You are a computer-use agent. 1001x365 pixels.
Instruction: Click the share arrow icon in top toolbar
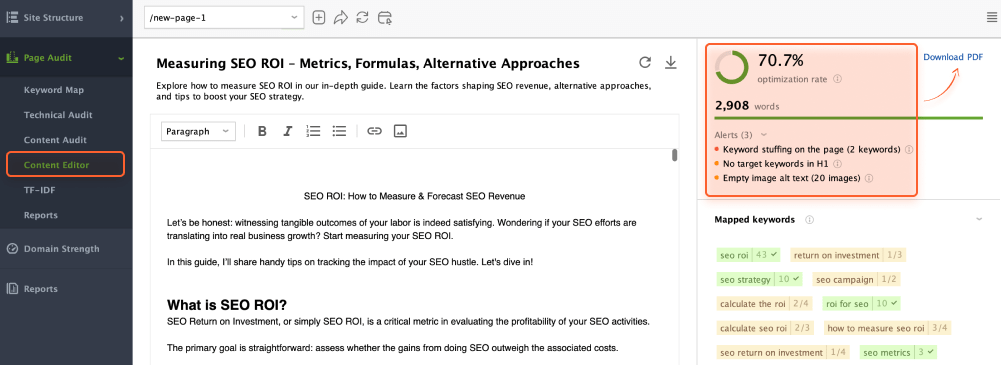tap(340, 18)
